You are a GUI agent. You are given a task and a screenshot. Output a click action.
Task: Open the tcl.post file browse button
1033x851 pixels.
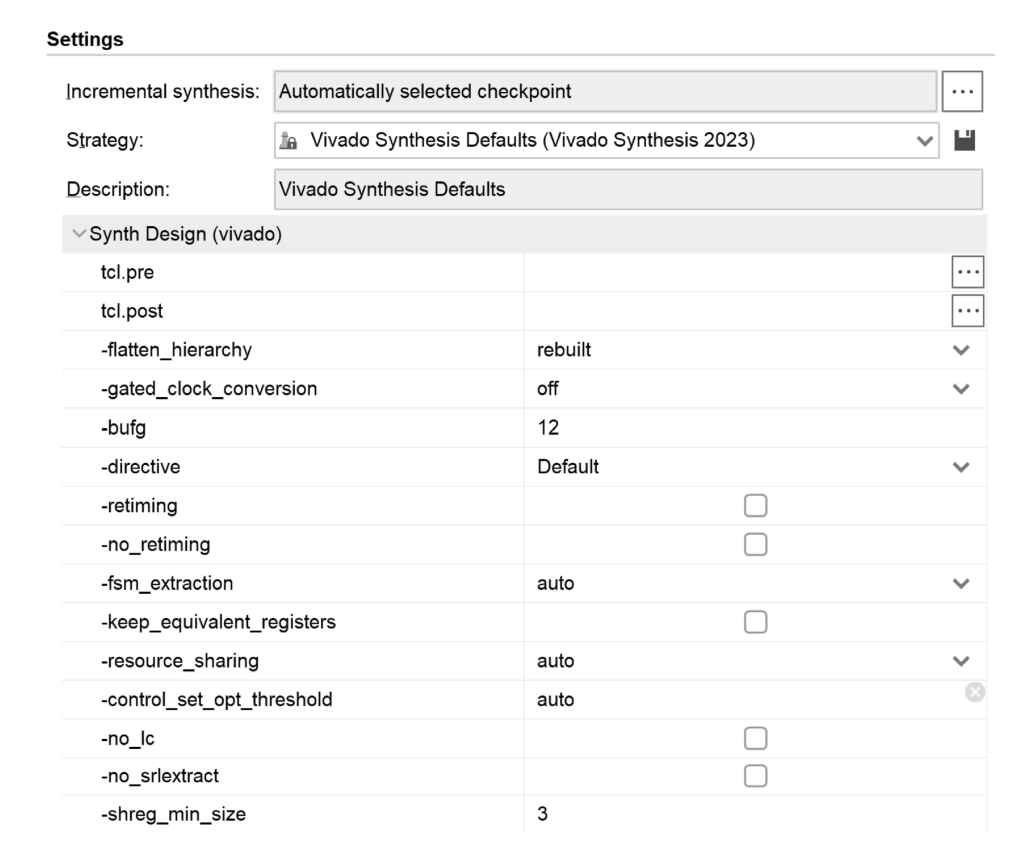[967, 311]
